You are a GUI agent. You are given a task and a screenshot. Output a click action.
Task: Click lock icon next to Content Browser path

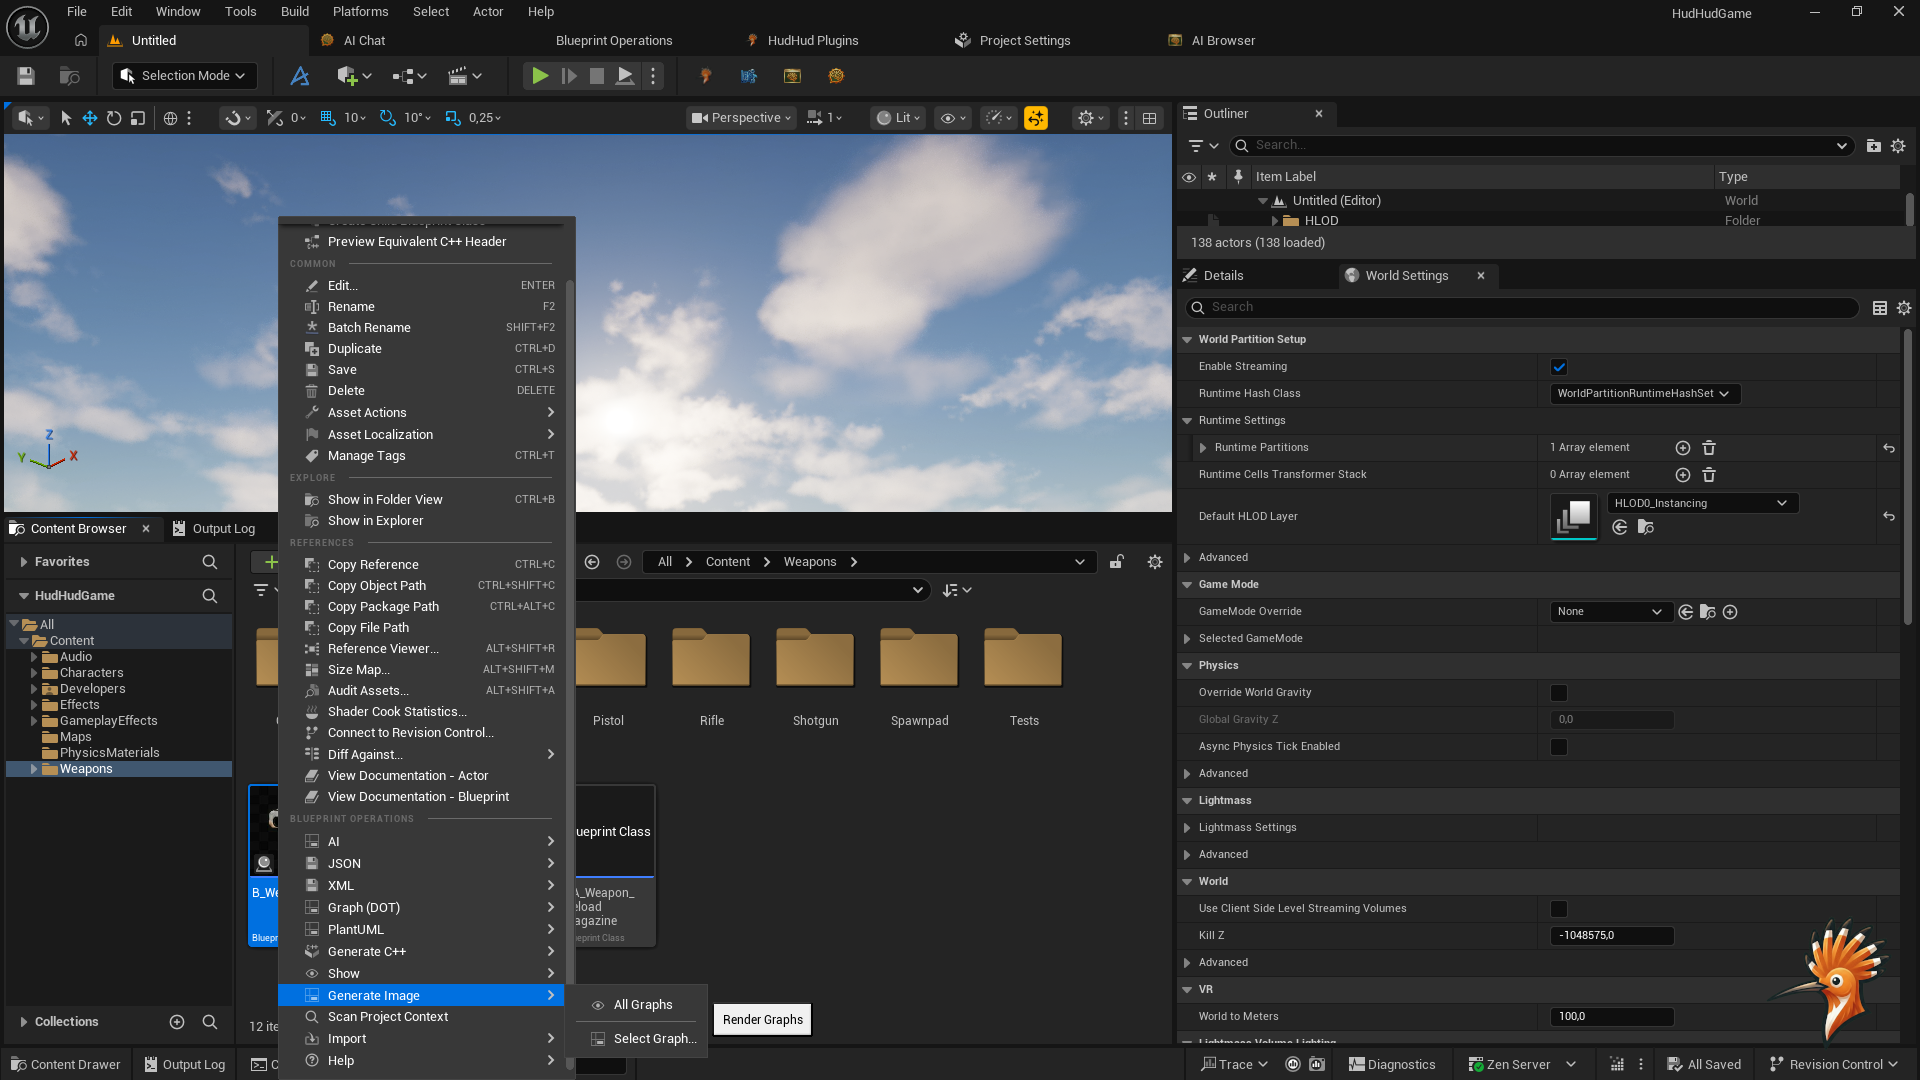tap(1117, 562)
